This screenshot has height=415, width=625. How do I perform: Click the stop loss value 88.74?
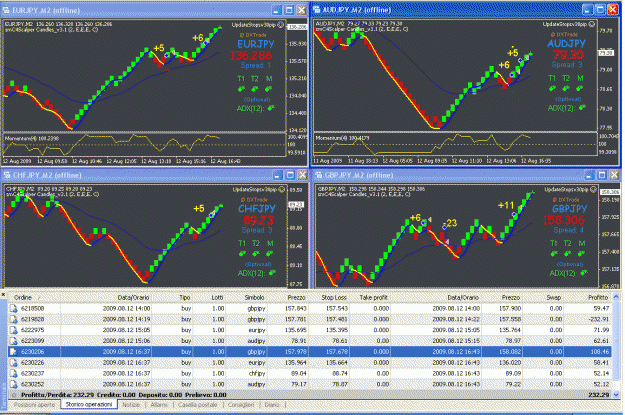click(x=338, y=373)
